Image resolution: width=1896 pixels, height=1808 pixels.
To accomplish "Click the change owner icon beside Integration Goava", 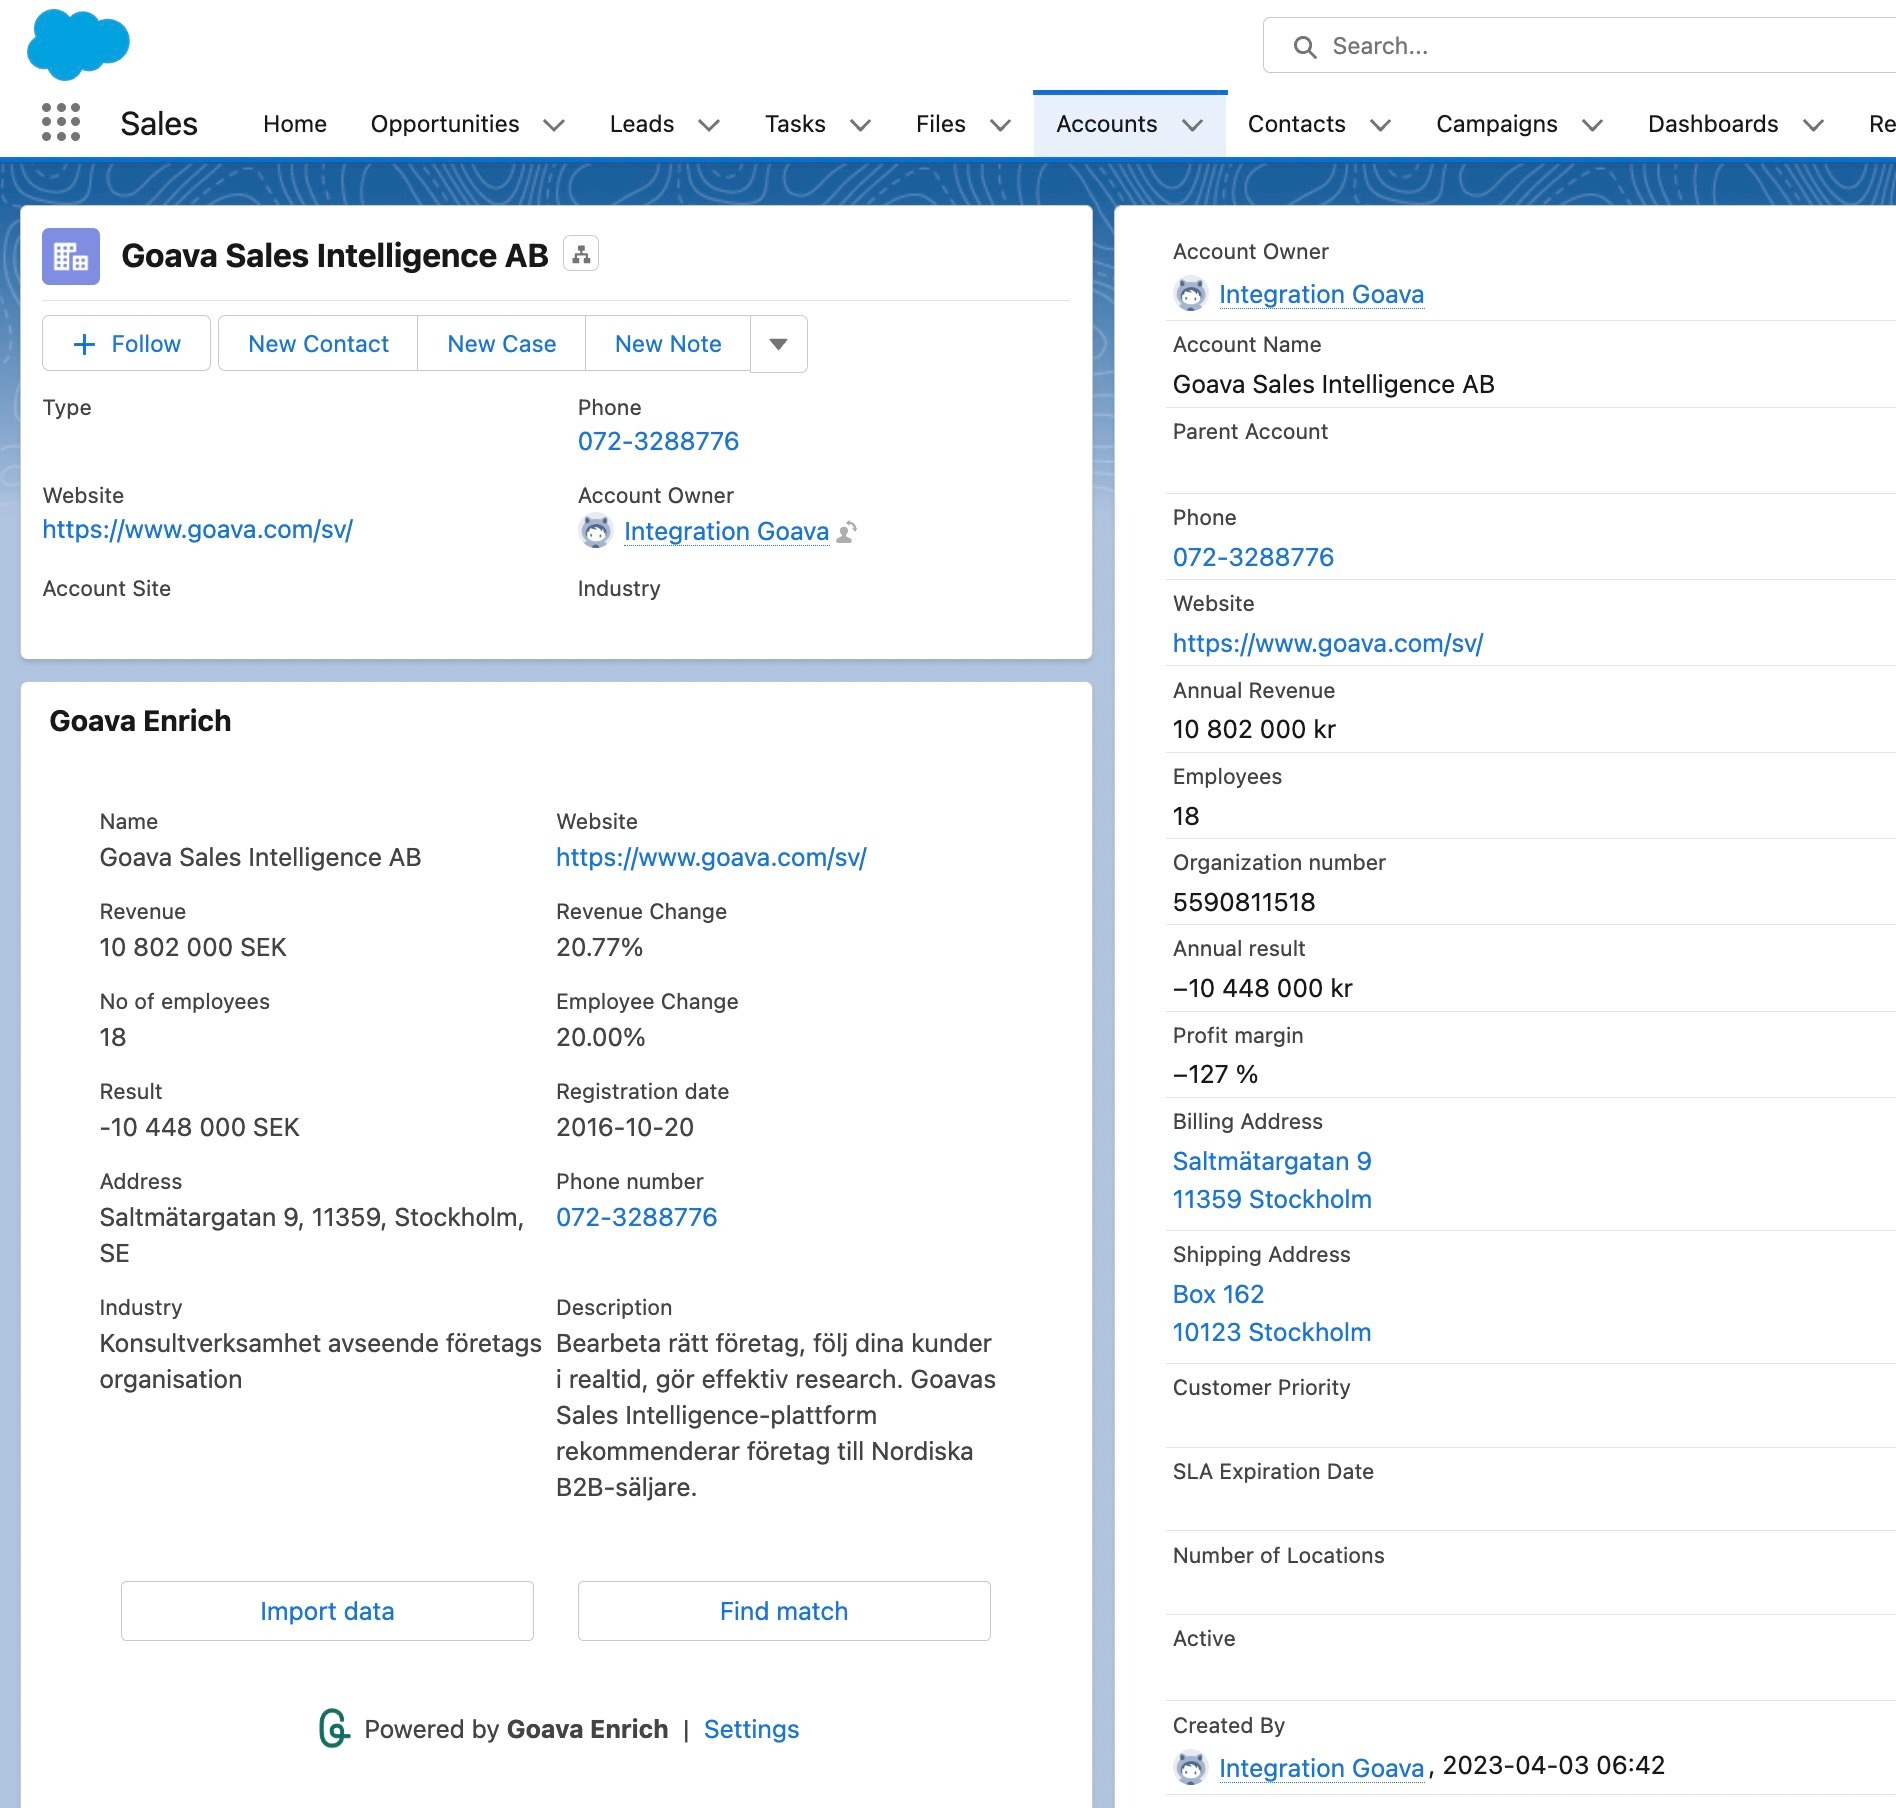I will [847, 532].
